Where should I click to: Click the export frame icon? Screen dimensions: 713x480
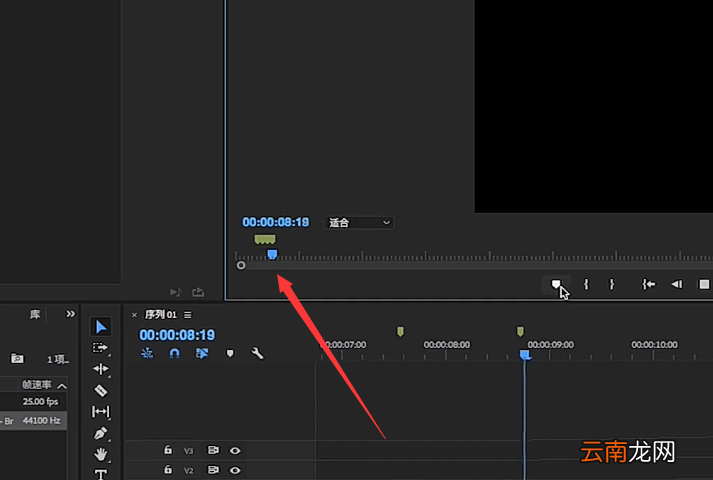click(198, 292)
